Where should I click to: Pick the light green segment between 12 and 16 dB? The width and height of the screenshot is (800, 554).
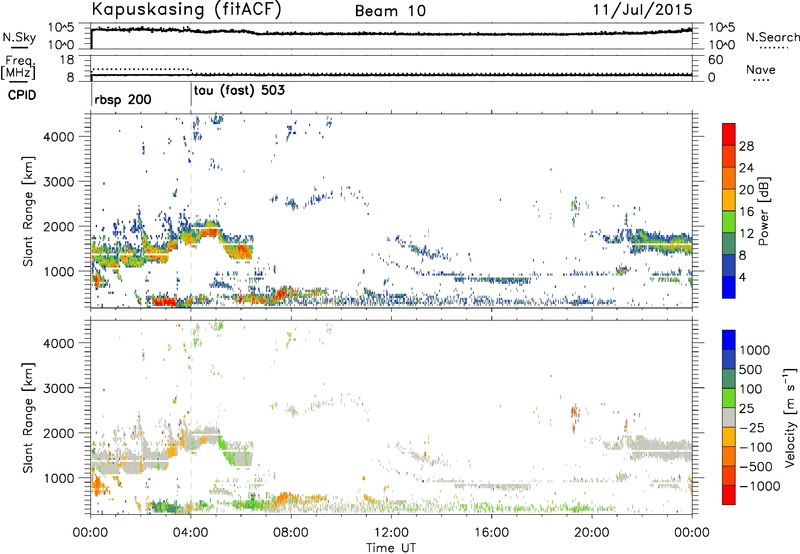(729, 221)
